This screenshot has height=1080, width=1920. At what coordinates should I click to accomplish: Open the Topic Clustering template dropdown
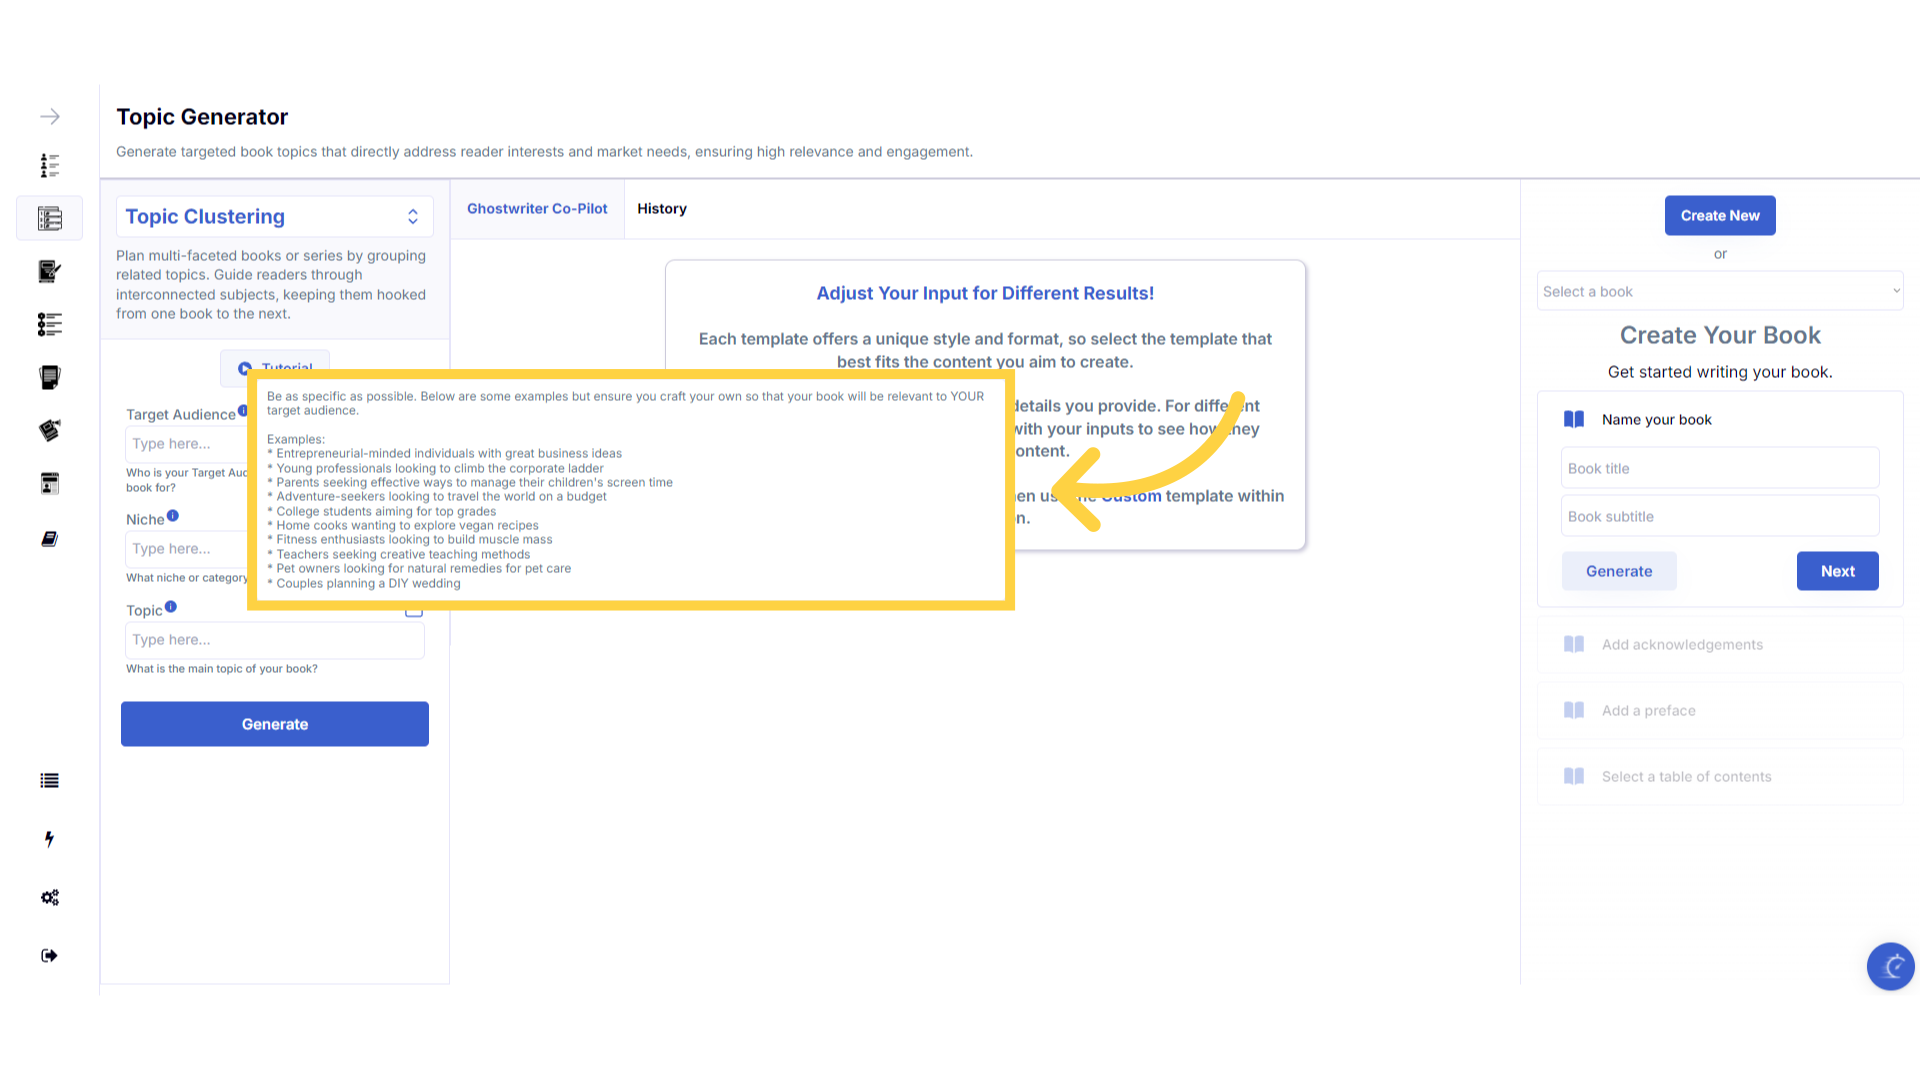coord(274,217)
